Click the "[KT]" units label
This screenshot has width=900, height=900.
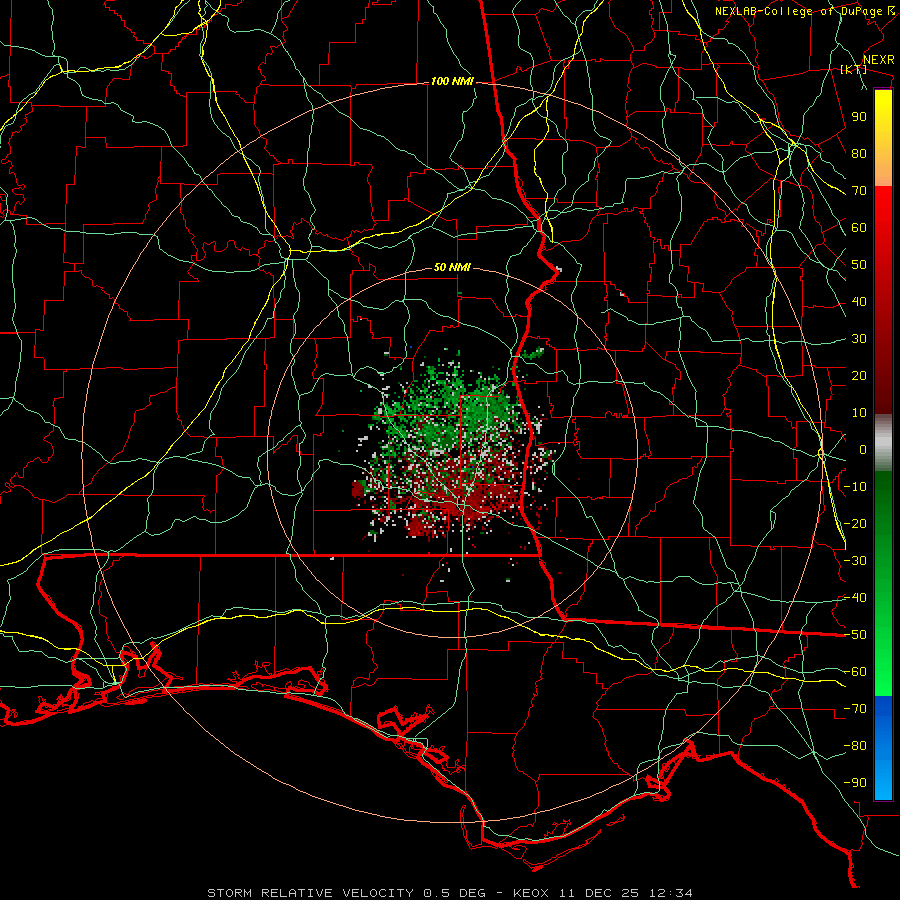tap(854, 69)
